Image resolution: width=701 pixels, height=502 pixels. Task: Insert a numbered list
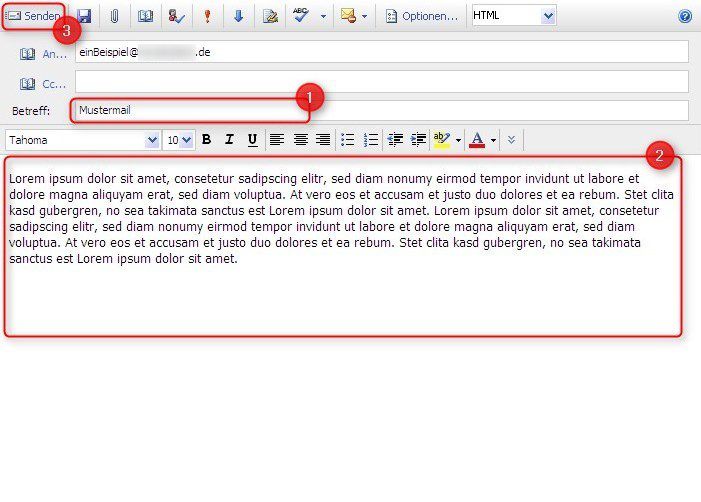point(371,139)
